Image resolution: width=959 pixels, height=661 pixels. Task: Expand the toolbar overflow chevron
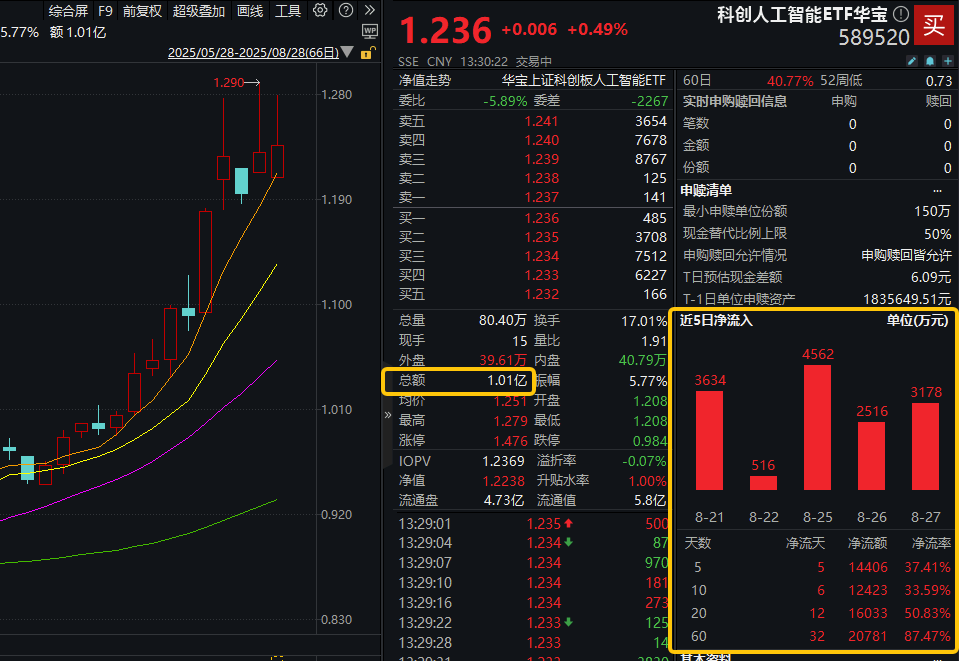tap(369, 11)
